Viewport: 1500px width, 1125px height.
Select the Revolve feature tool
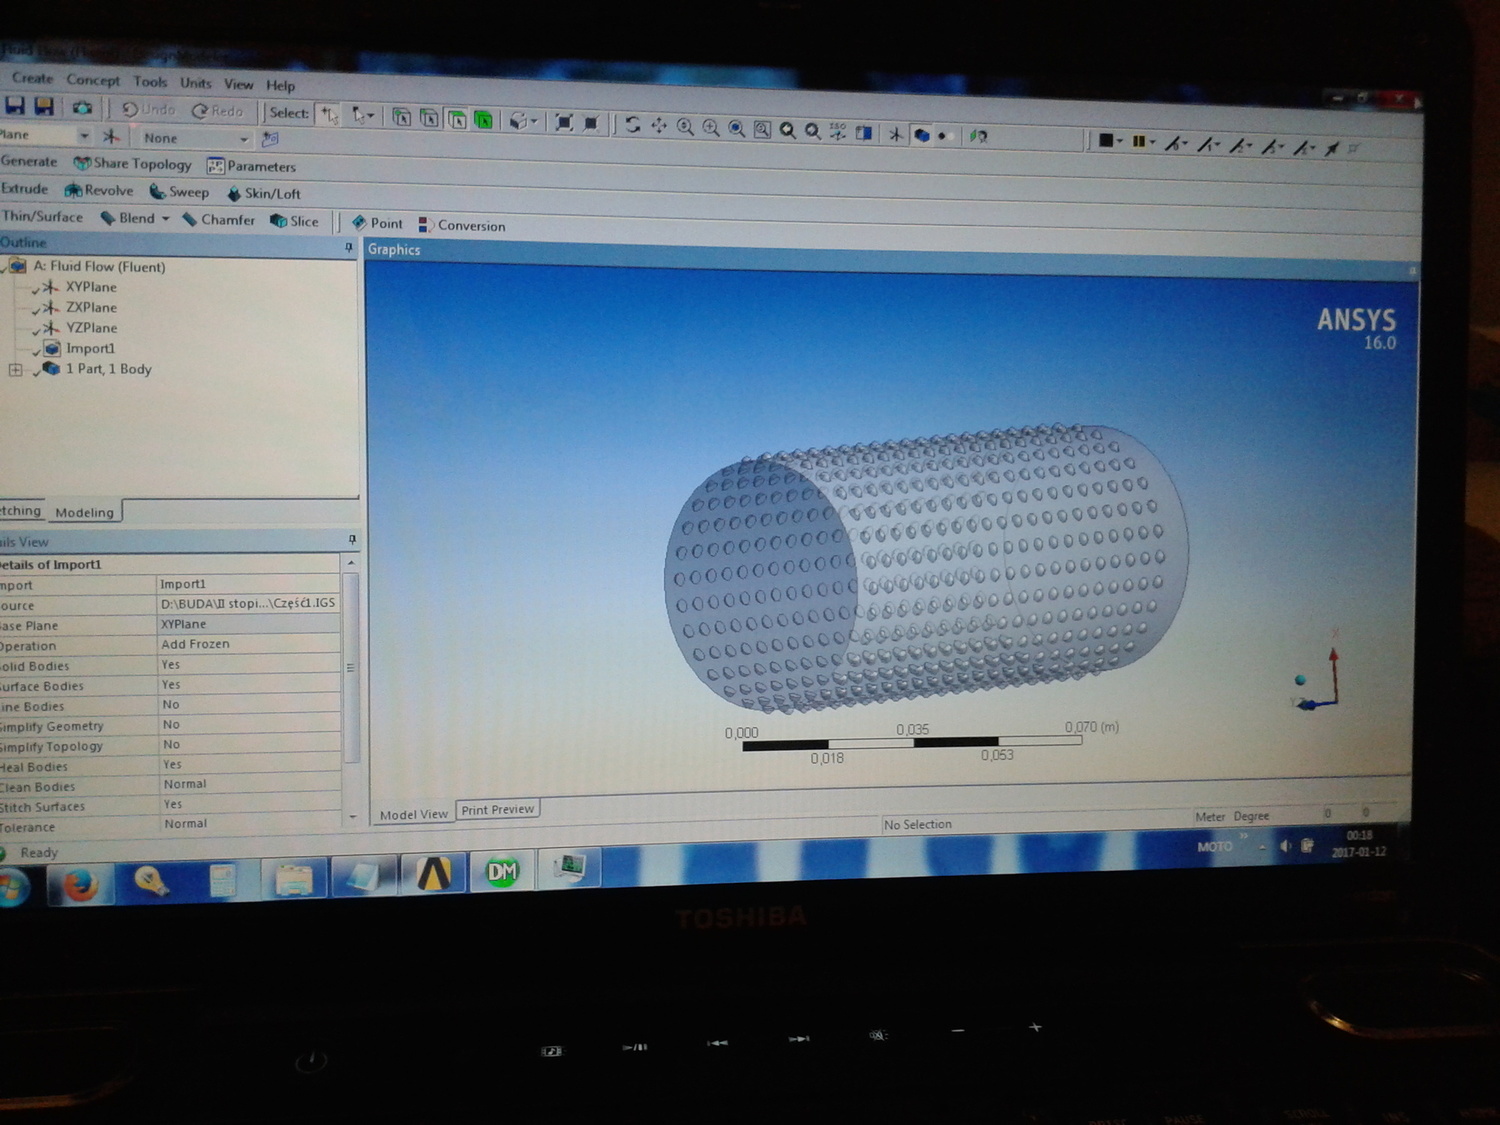click(99, 190)
